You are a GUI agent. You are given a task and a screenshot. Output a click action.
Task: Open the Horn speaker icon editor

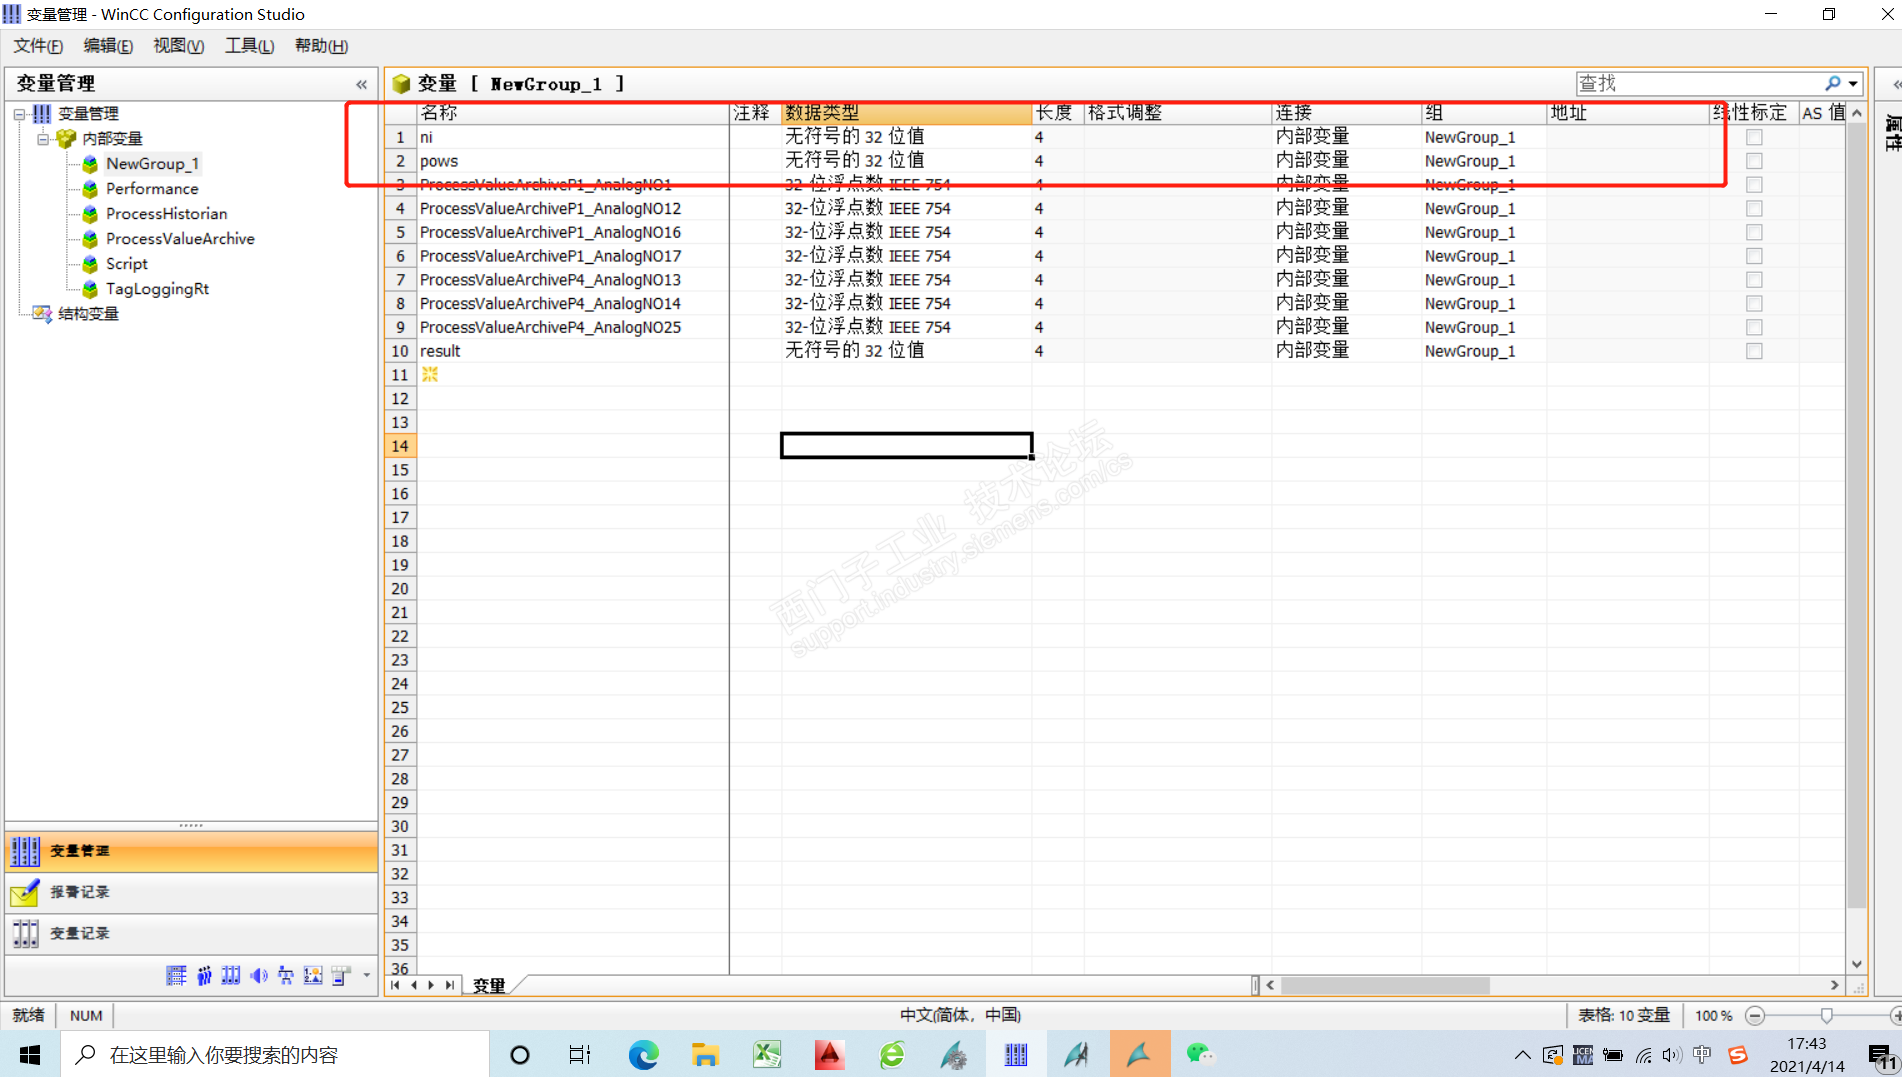[x=258, y=975]
